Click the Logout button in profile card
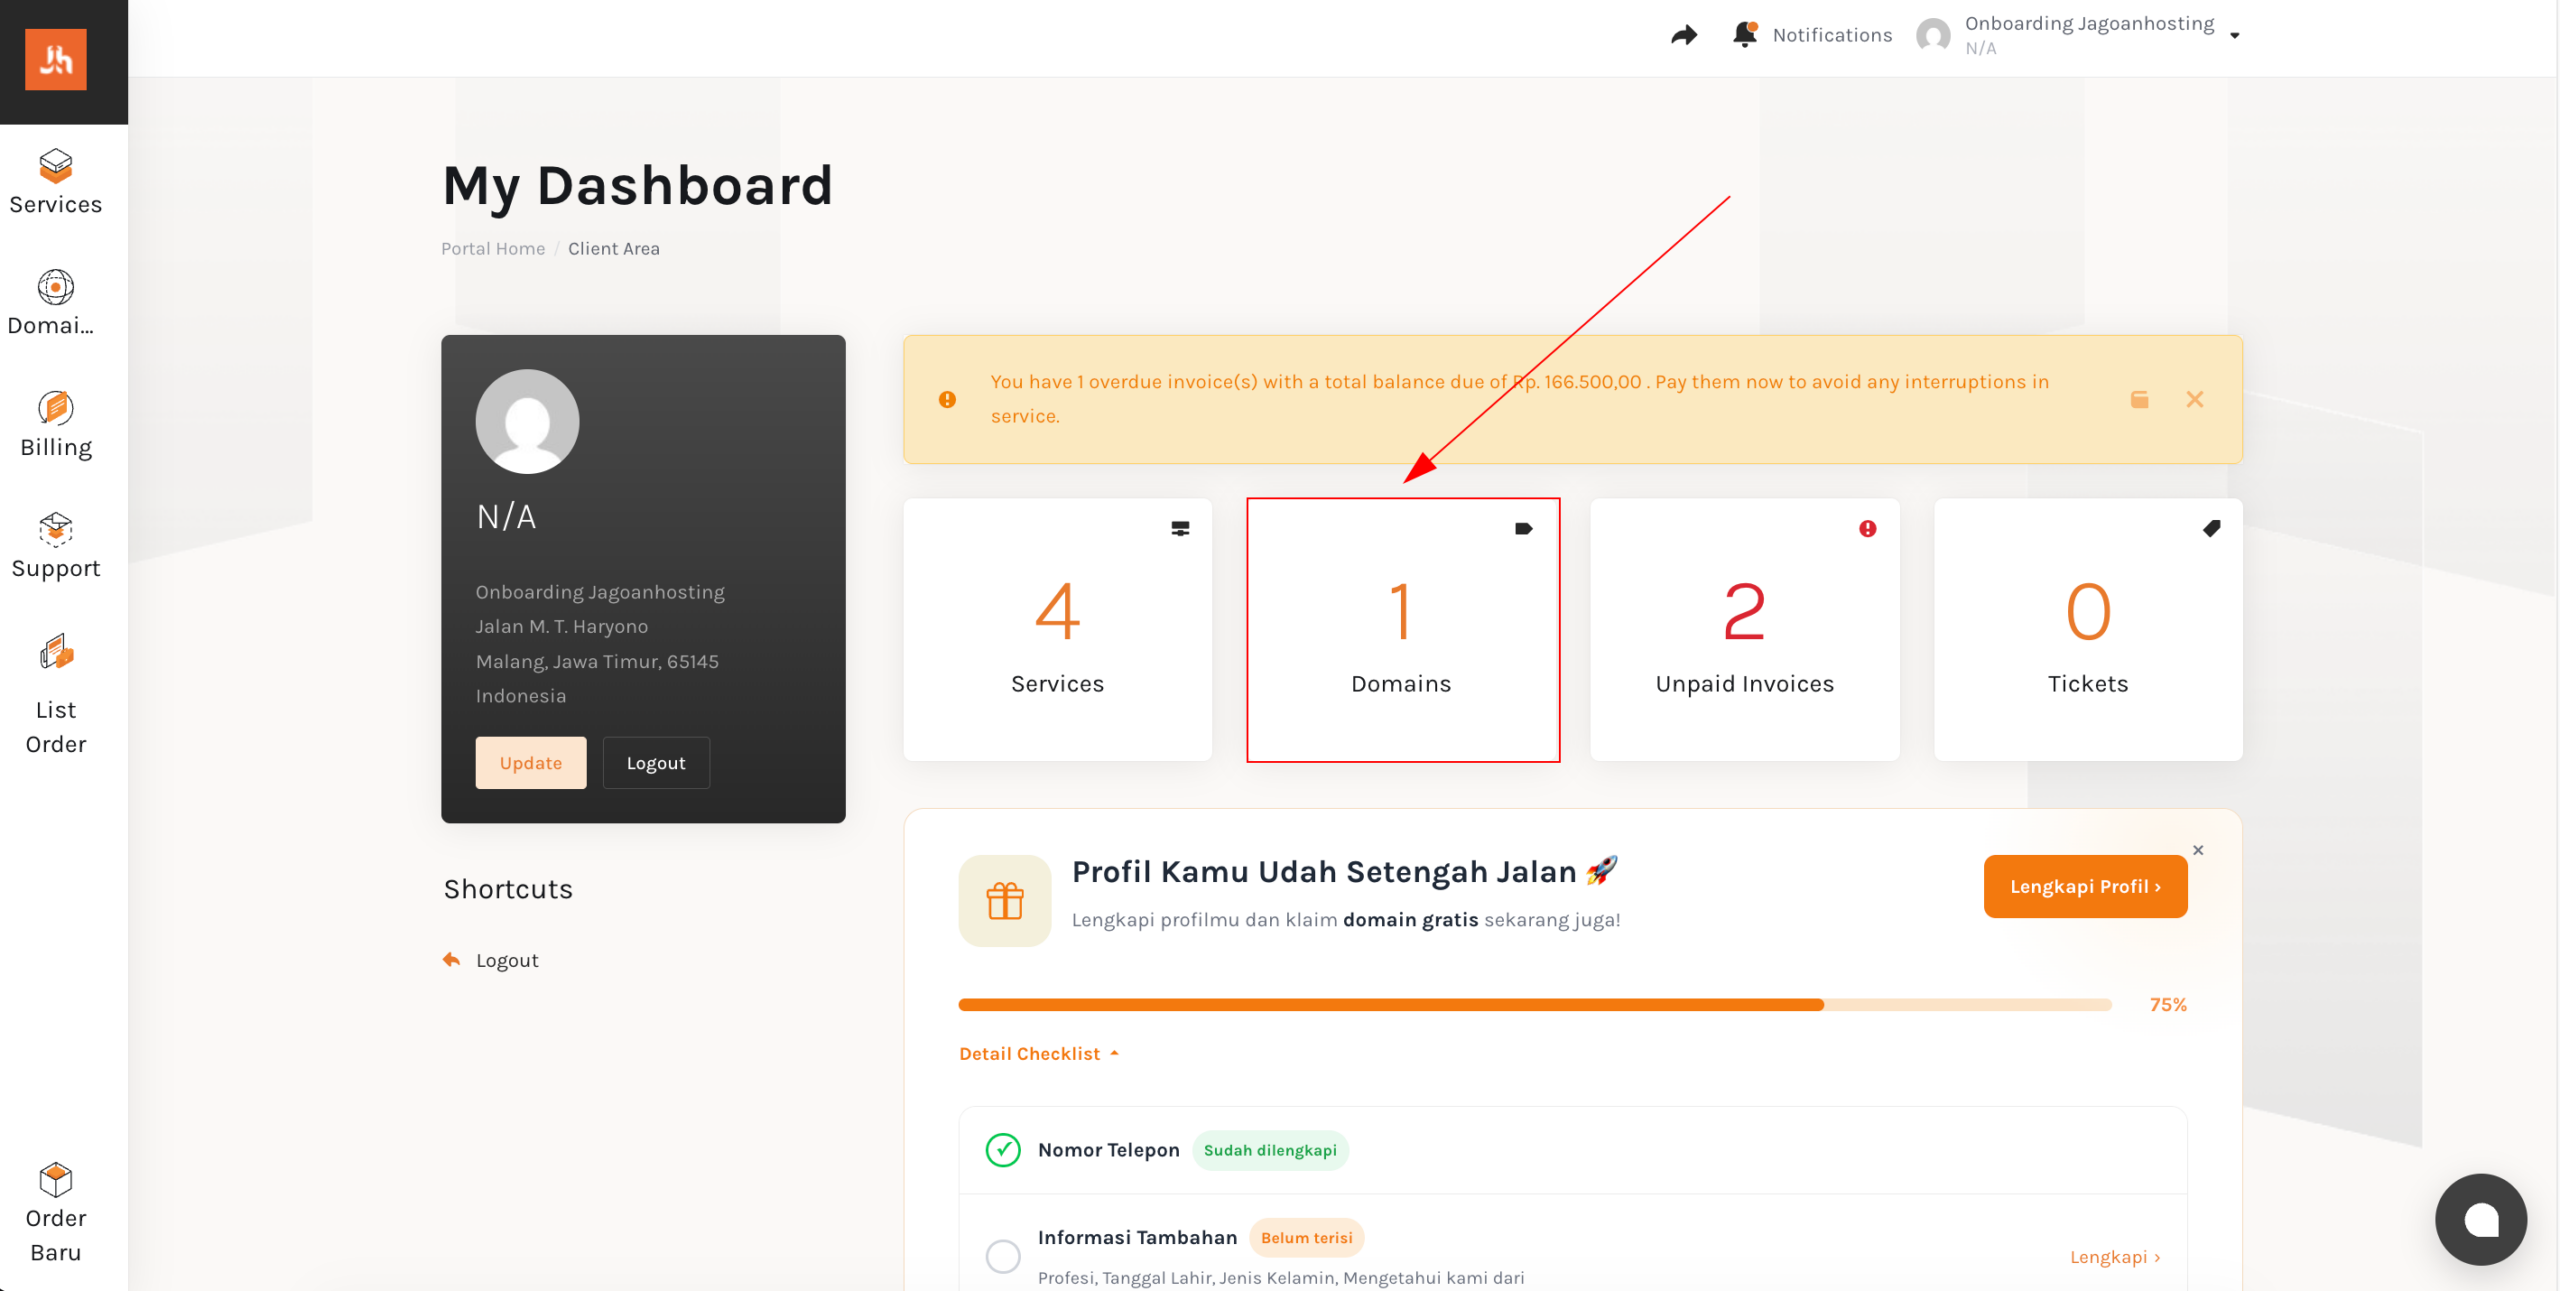The width and height of the screenshot is (2560, 1291). pyautogui.click(x=656, y=763)
